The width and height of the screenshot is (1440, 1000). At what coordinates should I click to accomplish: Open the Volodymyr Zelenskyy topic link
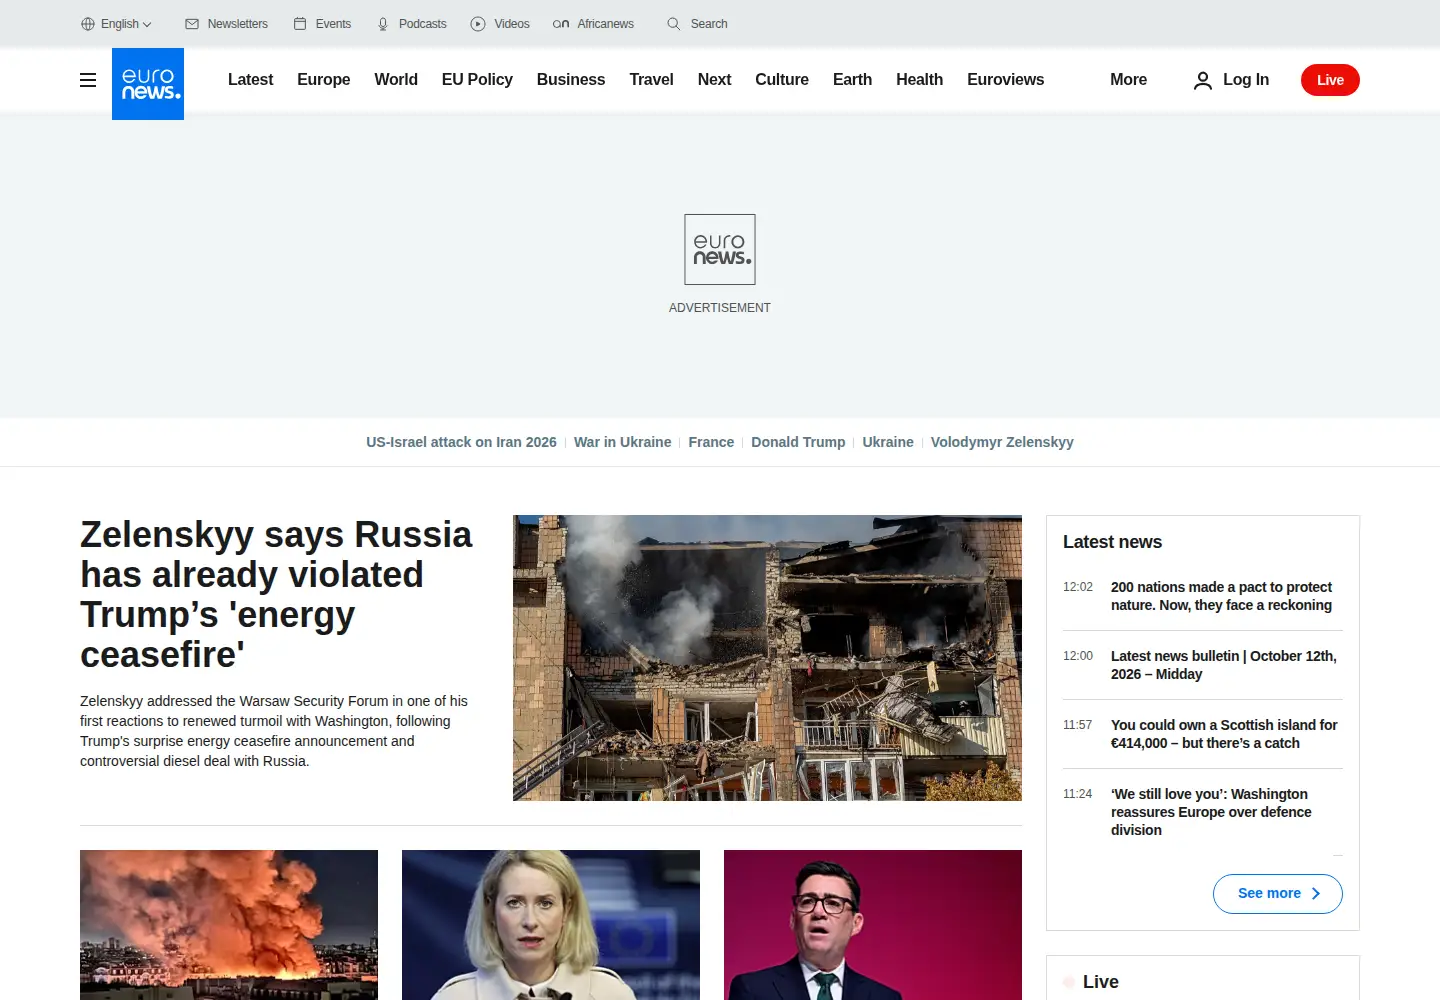point(1002,442)
